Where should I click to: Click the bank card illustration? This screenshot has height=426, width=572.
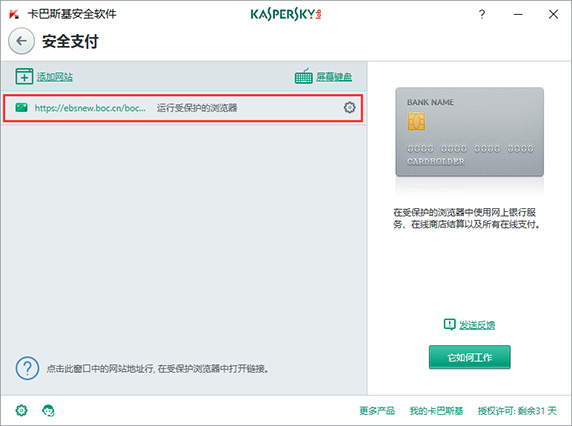pos(469,132)
